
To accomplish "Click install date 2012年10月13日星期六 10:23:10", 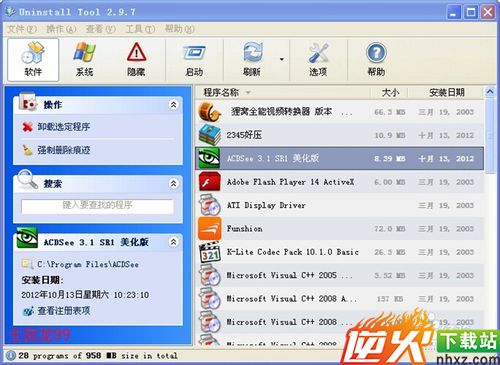I will click(85, 295).
